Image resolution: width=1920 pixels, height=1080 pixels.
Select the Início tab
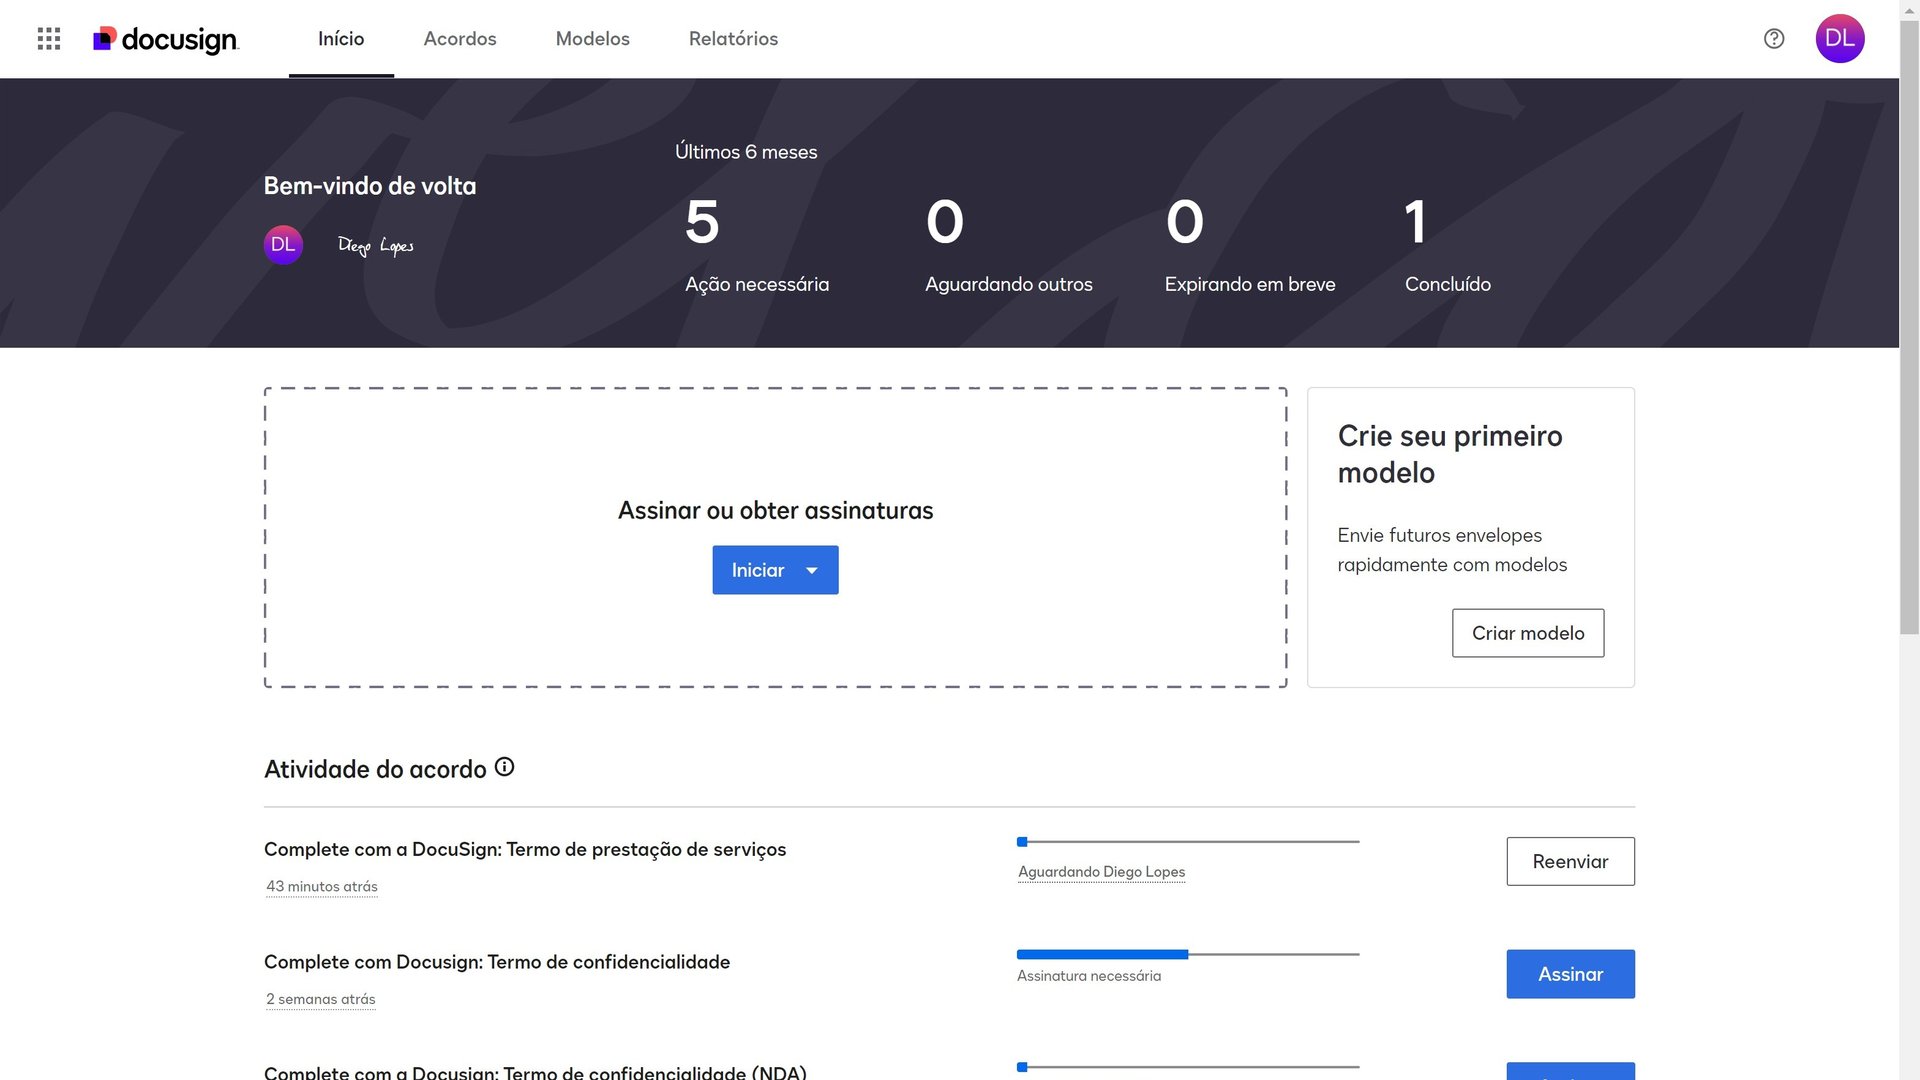(x=340, y=39)
